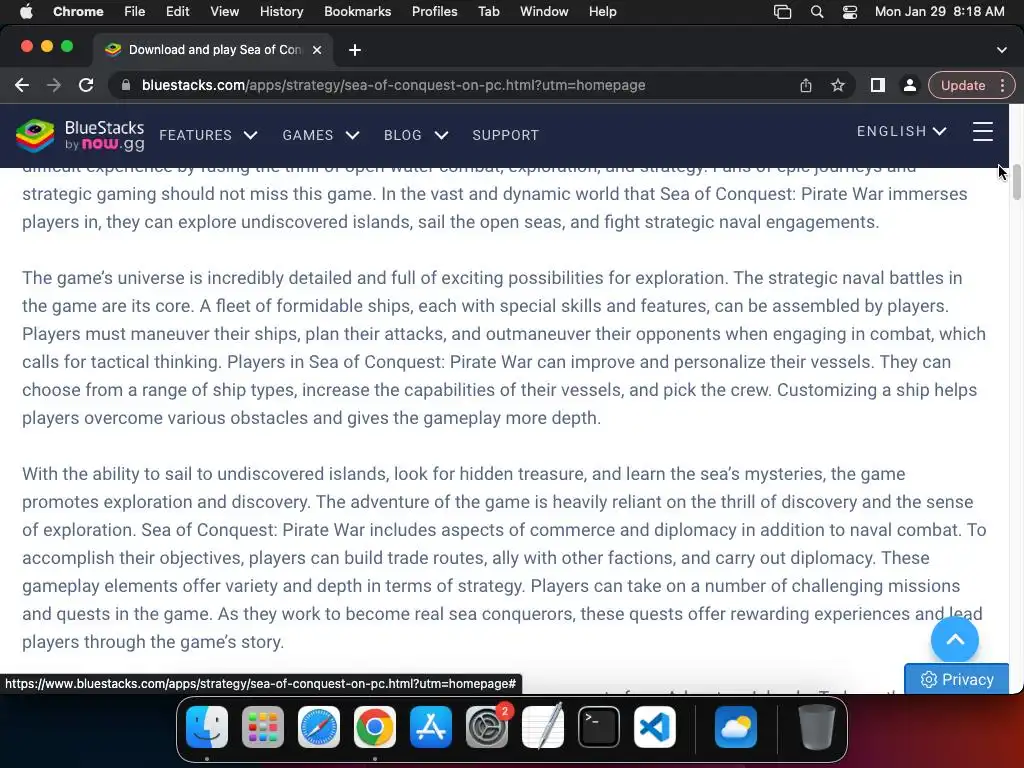Click the Stage Manager menu bar icon
The width and height of the screenshot is (1024, 768).
[x=782, y=12]
